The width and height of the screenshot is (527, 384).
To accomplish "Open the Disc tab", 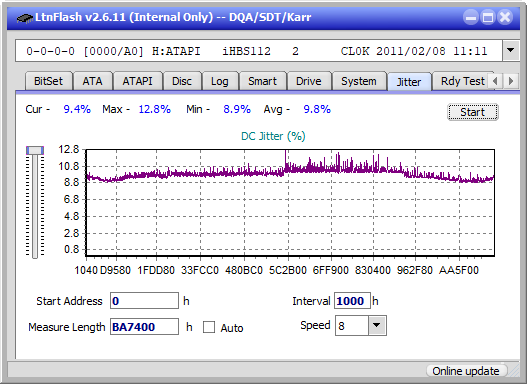I will tap(182, 81).
